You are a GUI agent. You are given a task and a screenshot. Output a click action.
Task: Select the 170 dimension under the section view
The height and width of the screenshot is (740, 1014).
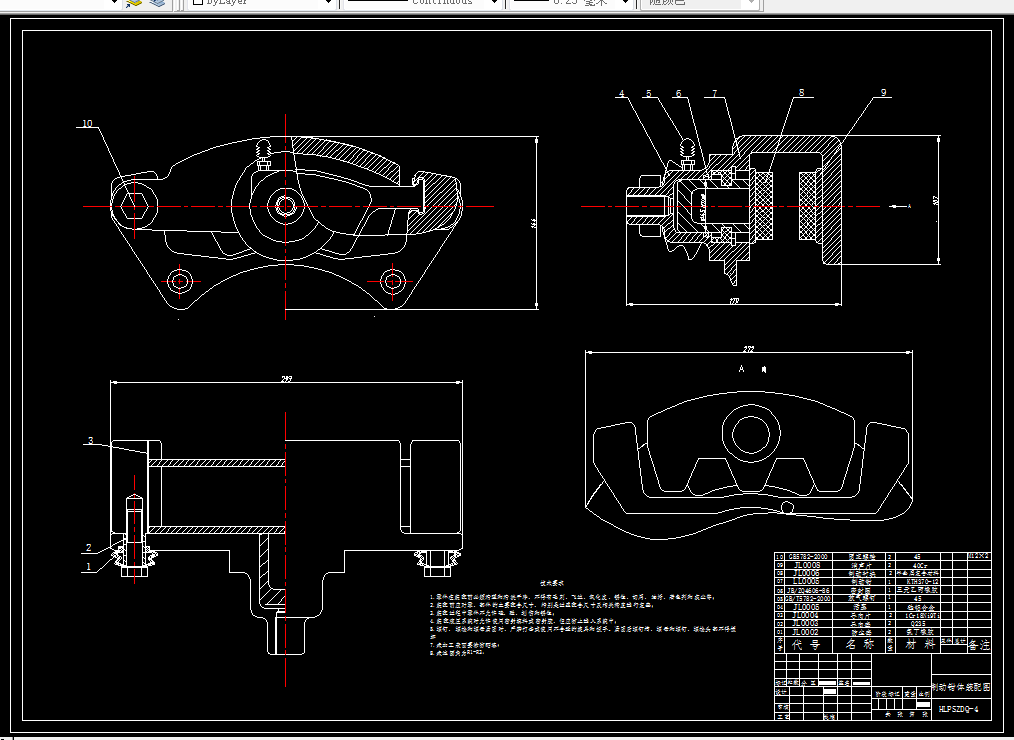pyautogui.click(x=733, y=301)
